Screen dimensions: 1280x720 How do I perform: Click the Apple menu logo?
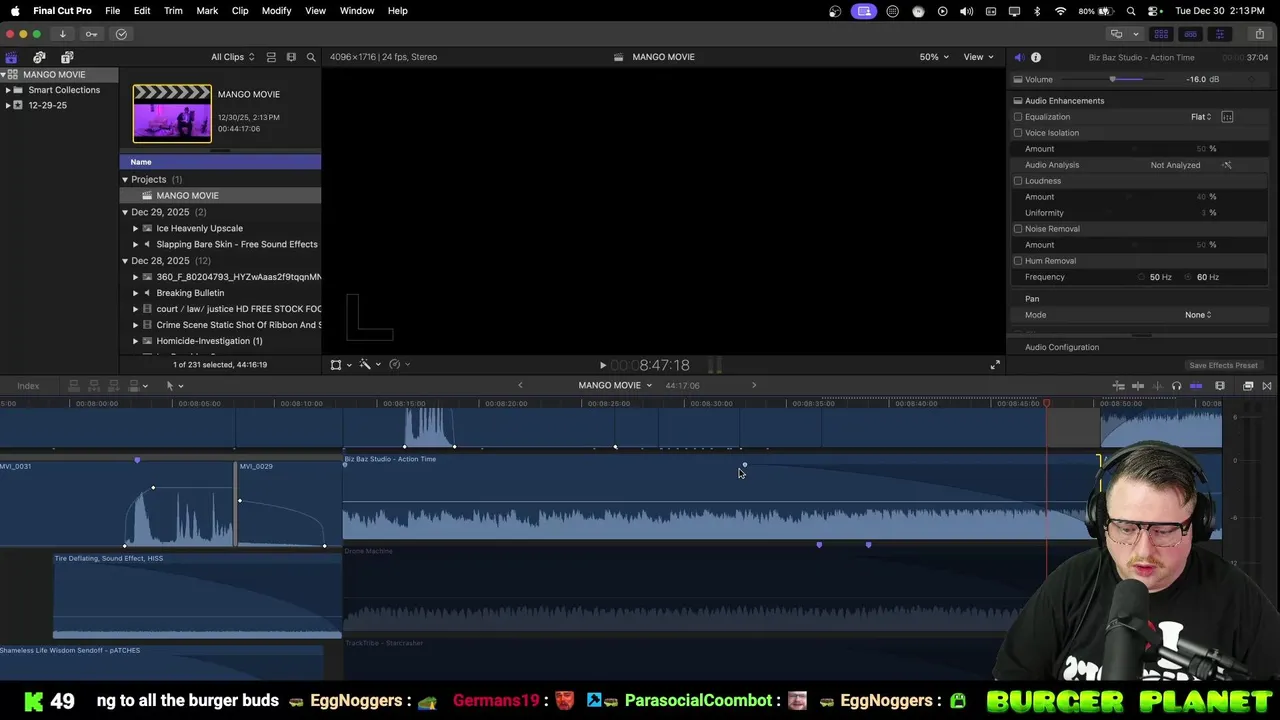pos(15,11)
